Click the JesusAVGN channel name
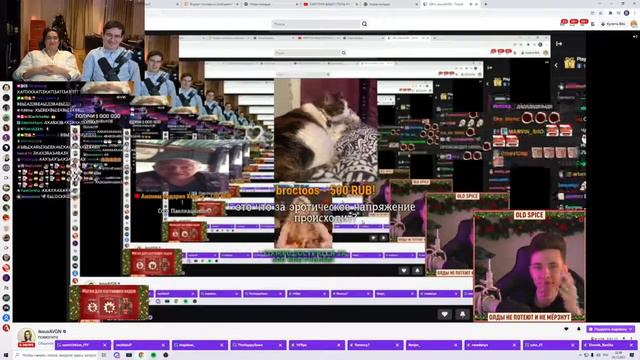Viewport: 640px width, 360px height. (49, 331)
